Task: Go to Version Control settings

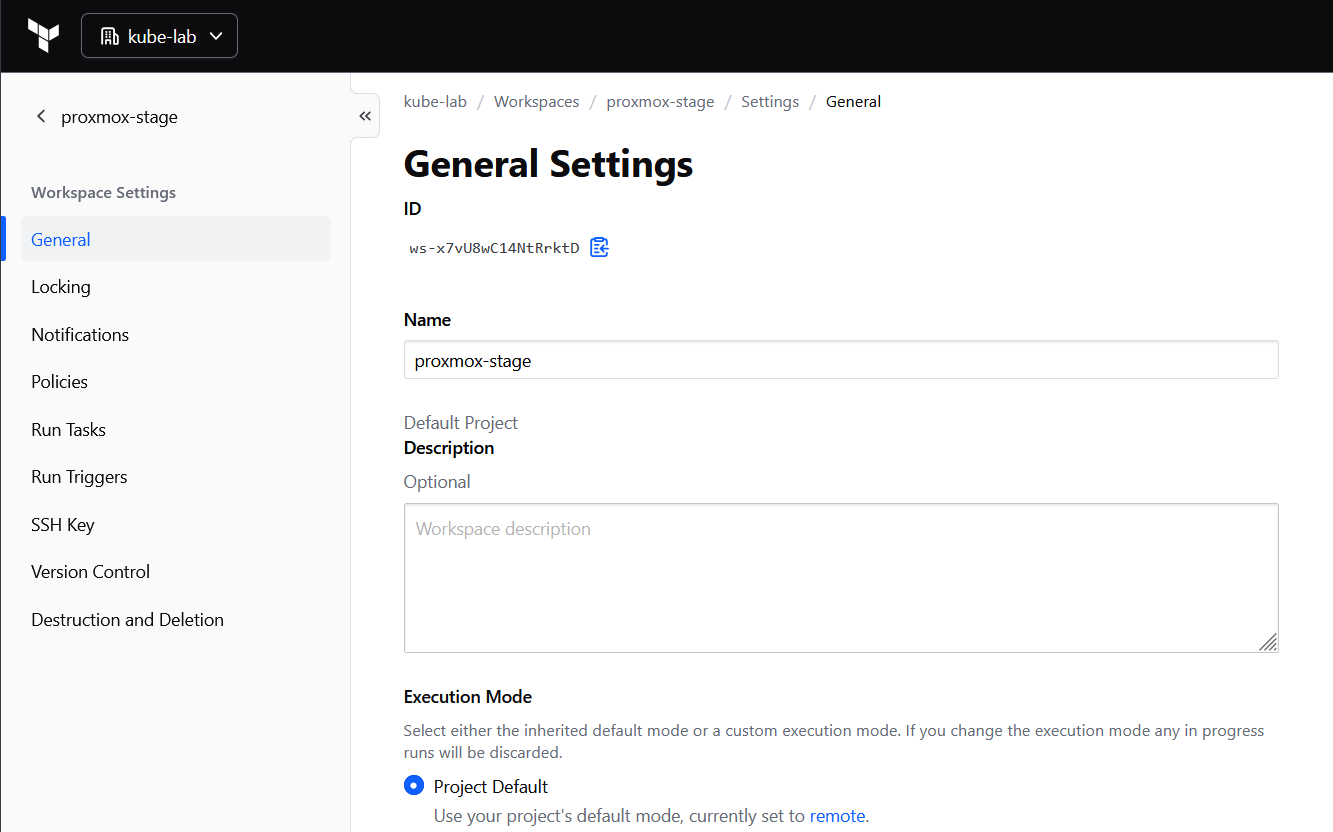Action: [x=90, y=572]
